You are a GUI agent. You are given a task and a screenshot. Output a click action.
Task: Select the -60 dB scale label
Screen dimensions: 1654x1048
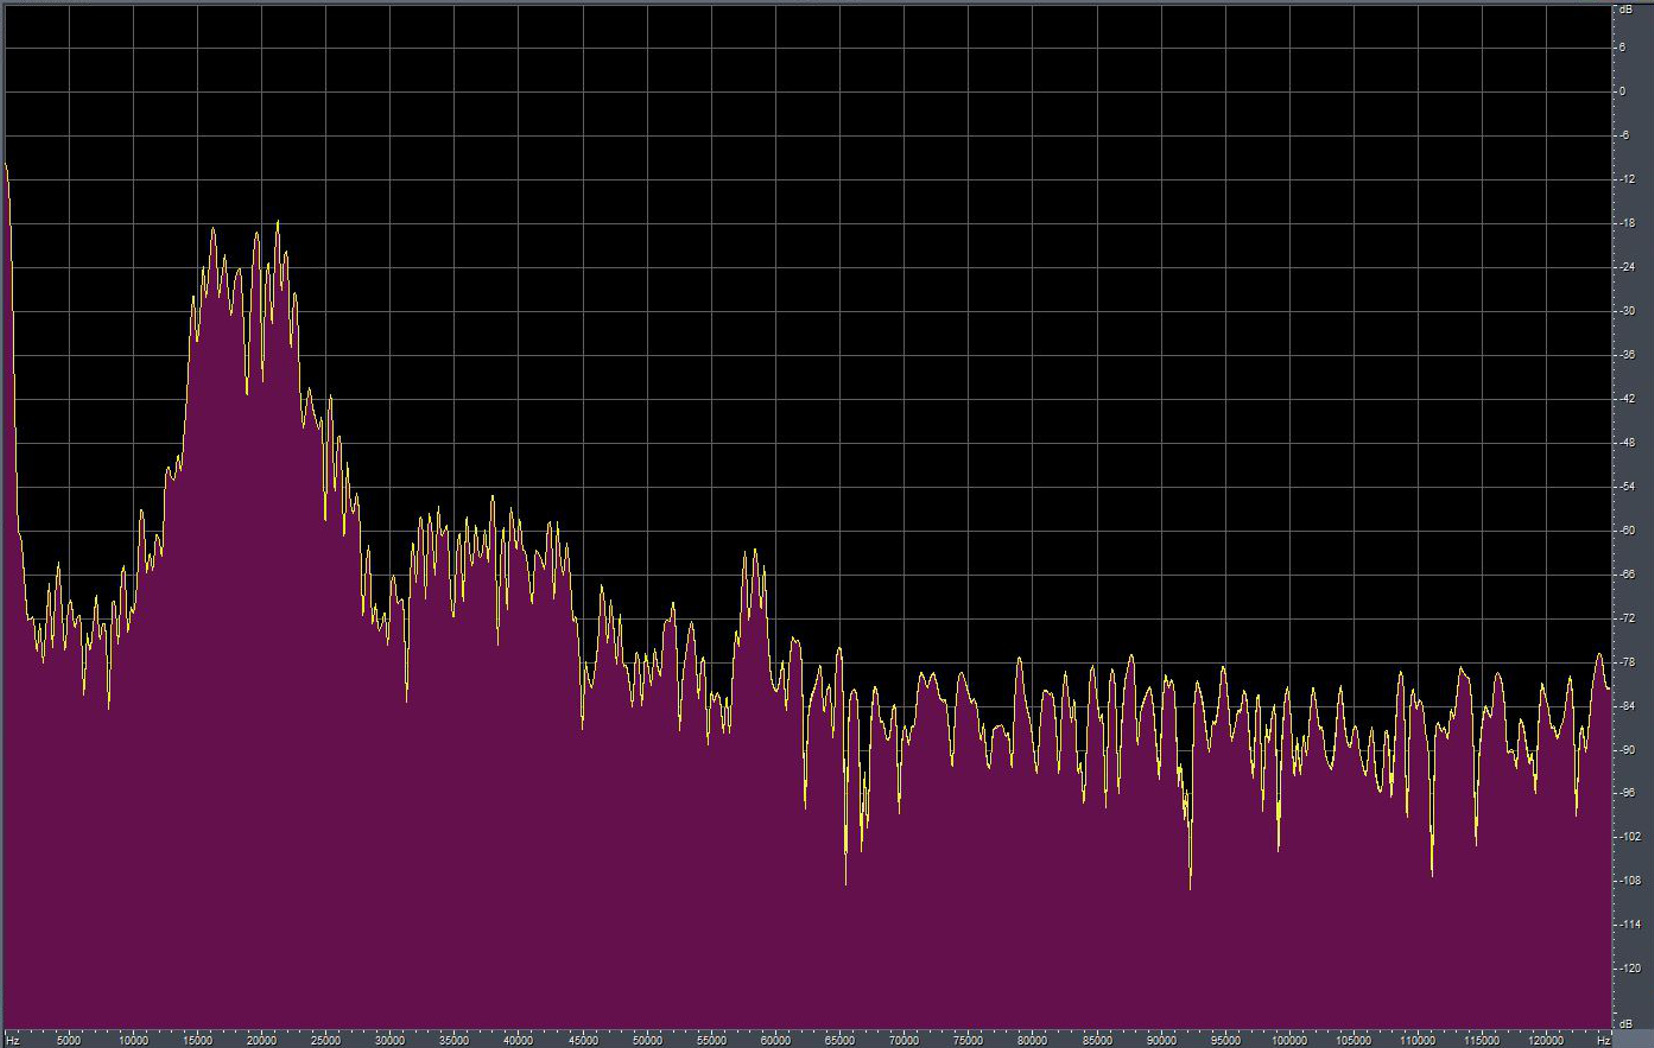tap(1626, 530)
